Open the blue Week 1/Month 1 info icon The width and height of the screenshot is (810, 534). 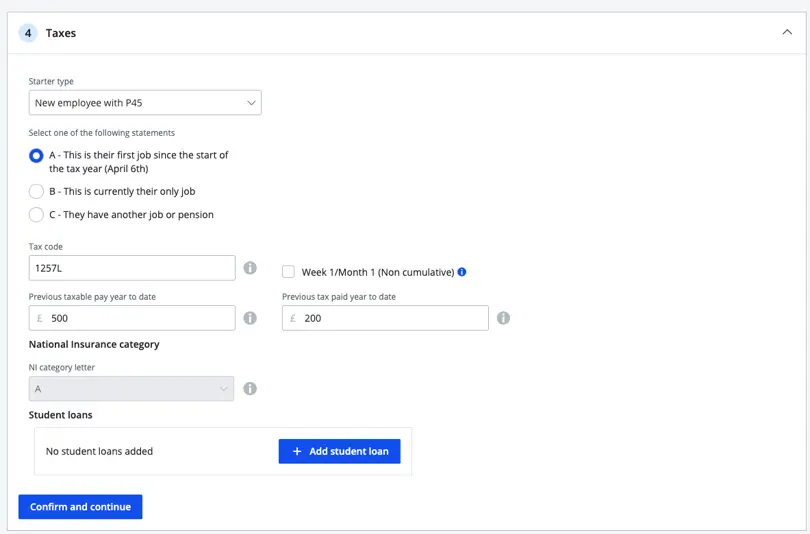(462, 272)
